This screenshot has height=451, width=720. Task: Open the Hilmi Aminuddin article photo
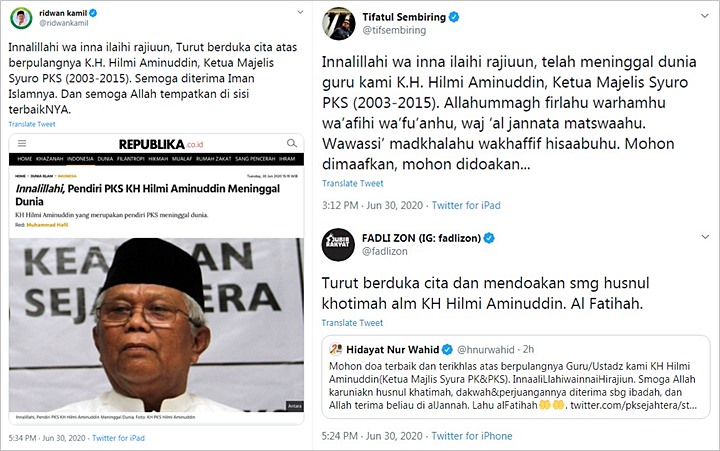156,325
